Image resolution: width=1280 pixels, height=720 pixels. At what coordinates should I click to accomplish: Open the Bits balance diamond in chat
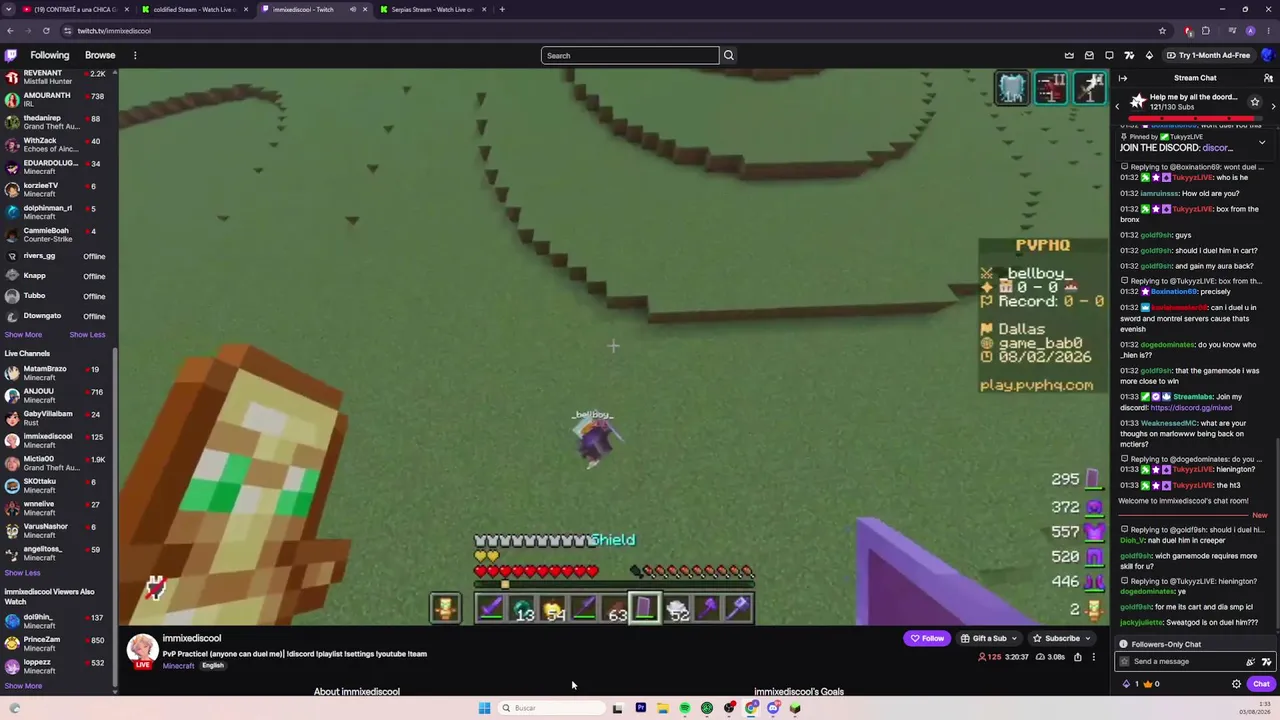[x=1126, y=684]
